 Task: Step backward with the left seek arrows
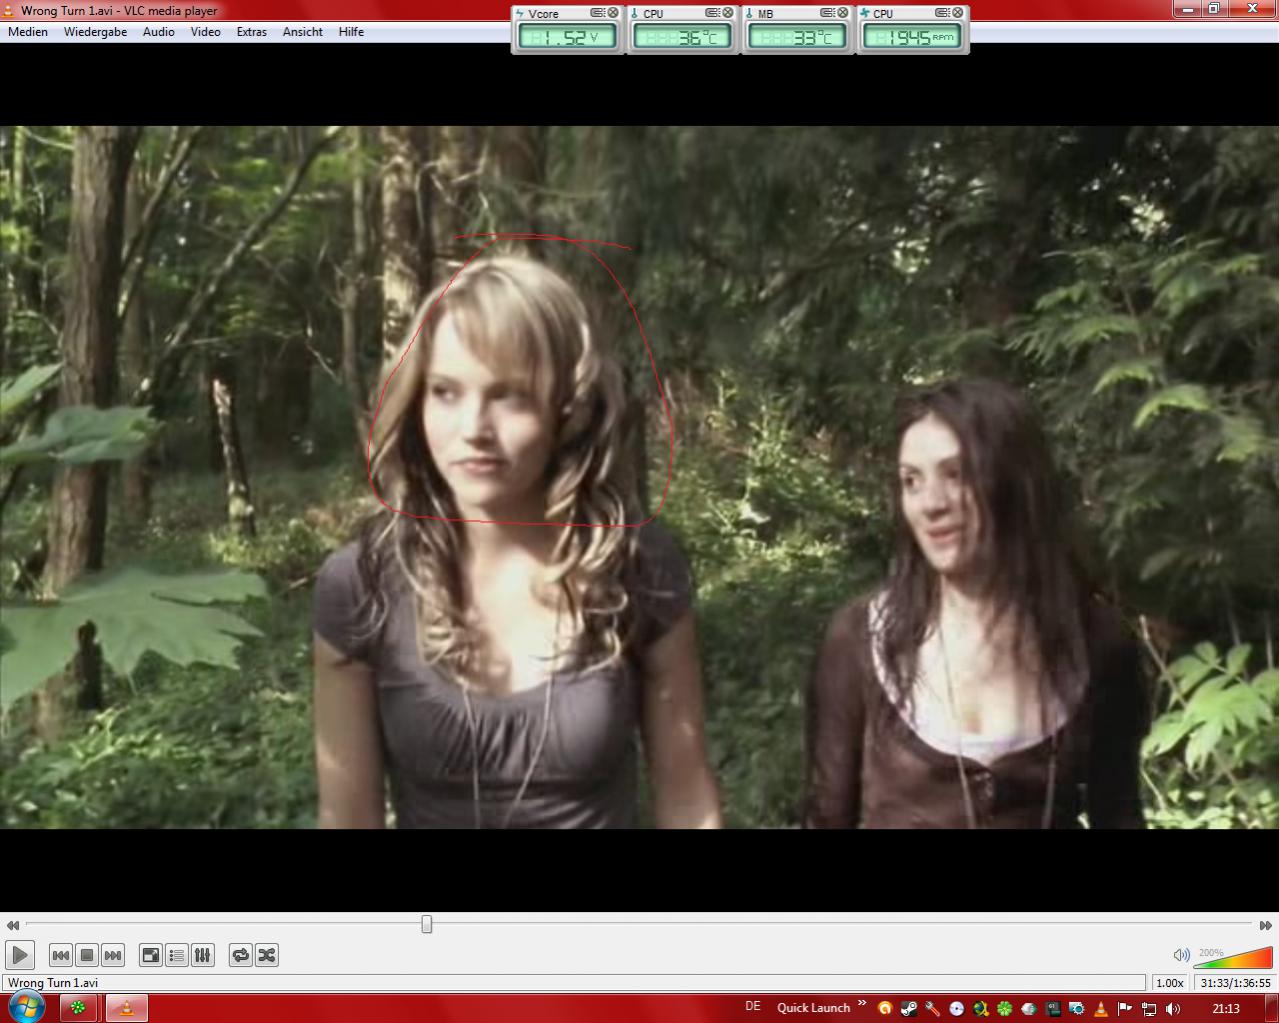[x=12, y=925]
